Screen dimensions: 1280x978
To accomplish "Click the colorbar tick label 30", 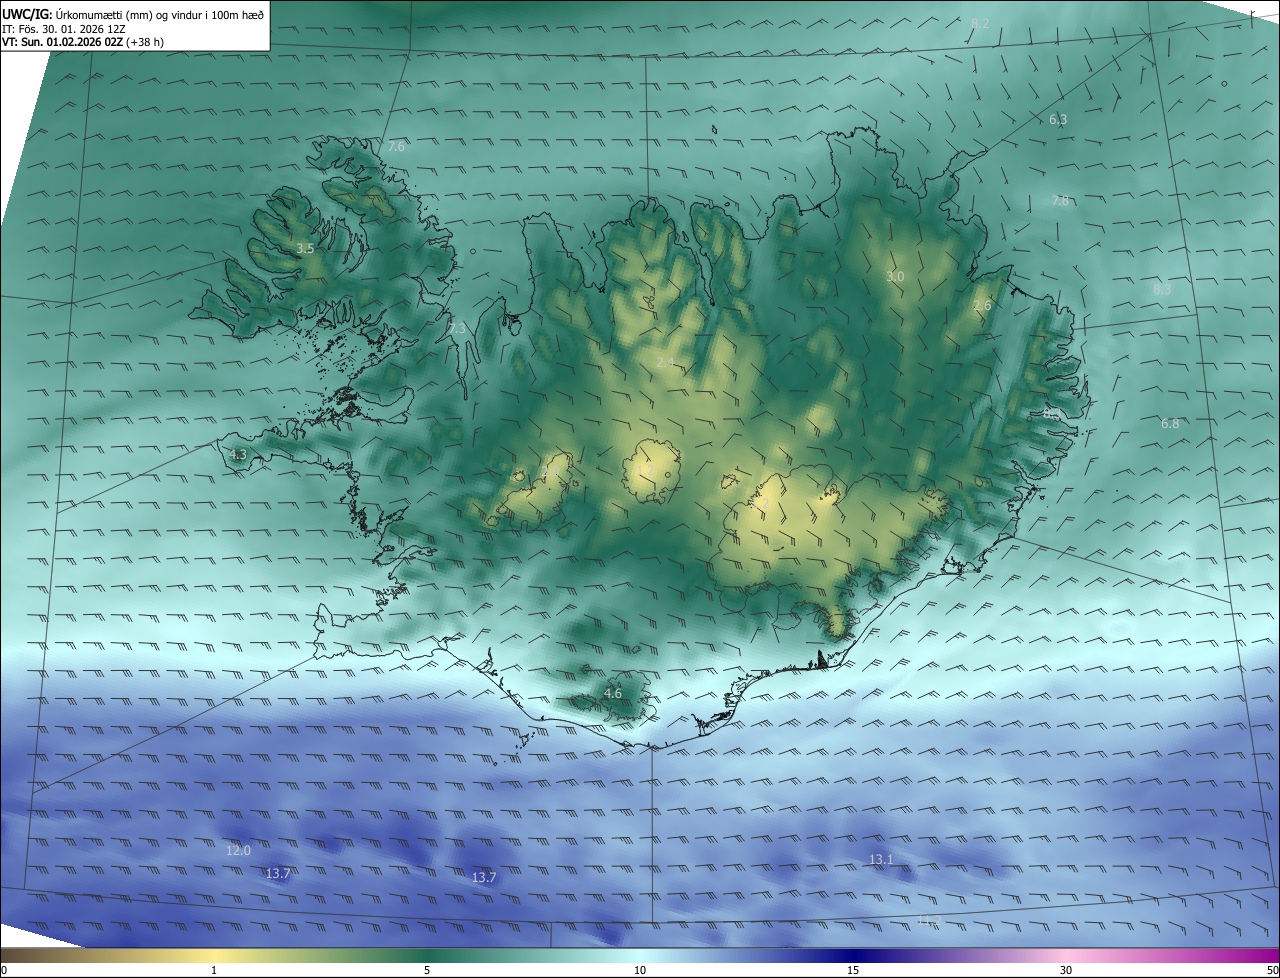I will 1066,970.
